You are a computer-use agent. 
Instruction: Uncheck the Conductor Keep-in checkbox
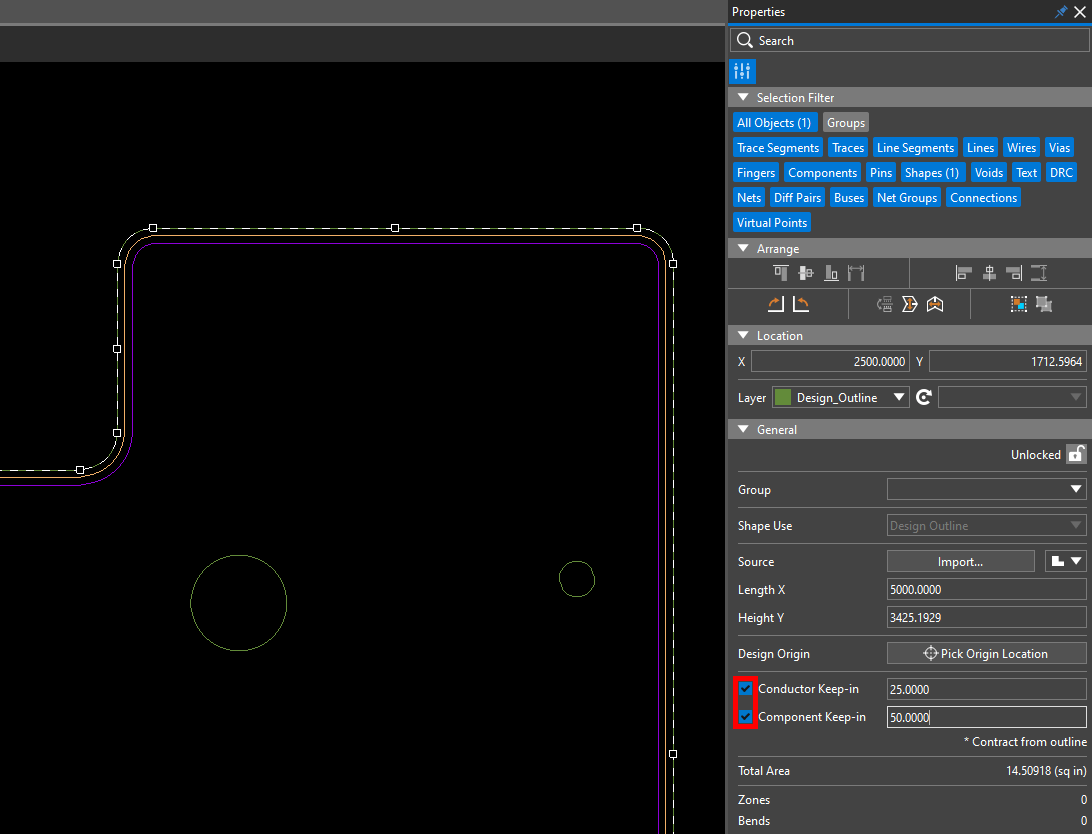coord(745,689)
